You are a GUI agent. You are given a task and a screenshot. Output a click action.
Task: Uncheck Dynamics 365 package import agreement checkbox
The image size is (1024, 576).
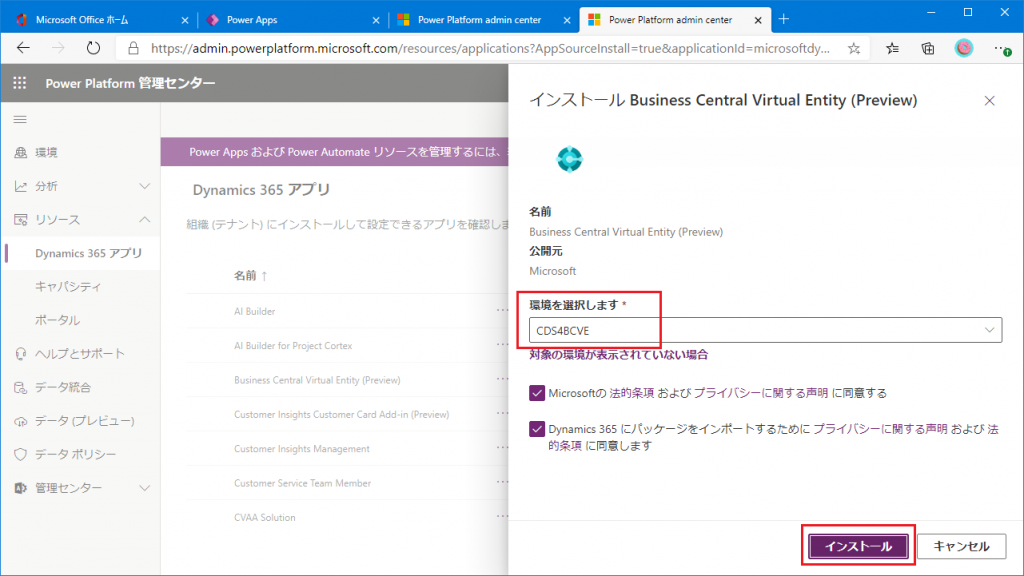coord(537,429)
